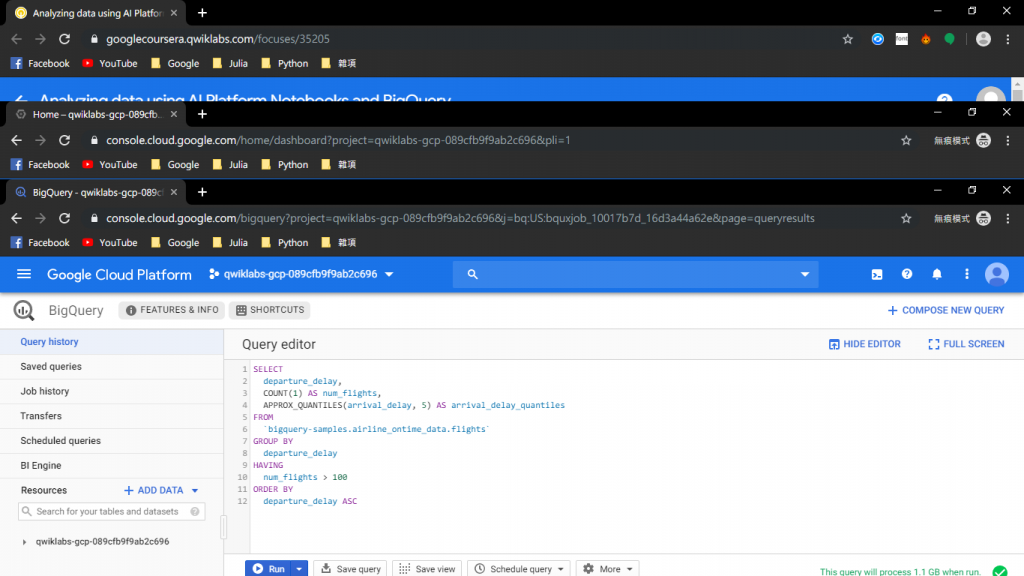Open Julia bookmark folder in Home dashboard window

coord(230,165)
